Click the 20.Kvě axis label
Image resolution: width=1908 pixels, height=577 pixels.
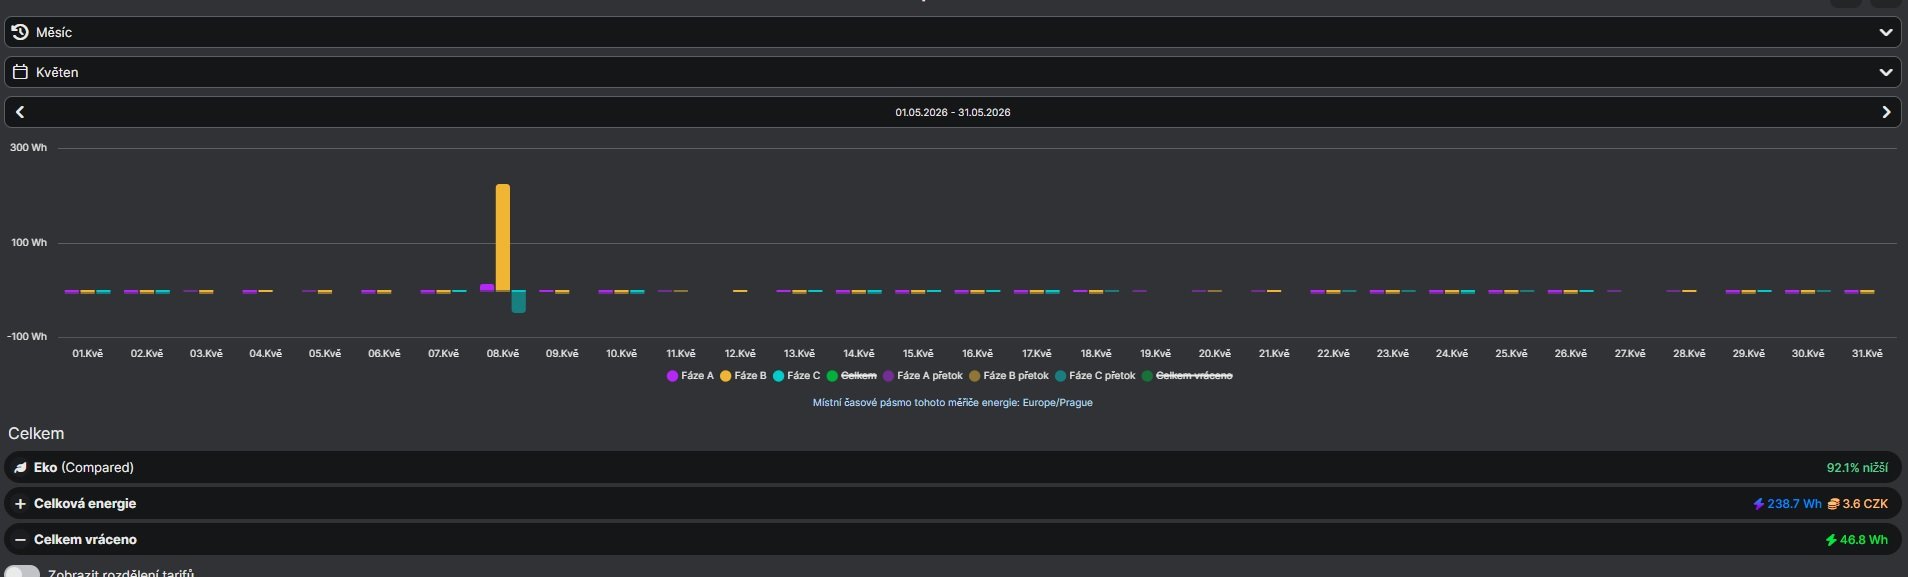(1215, 354)
